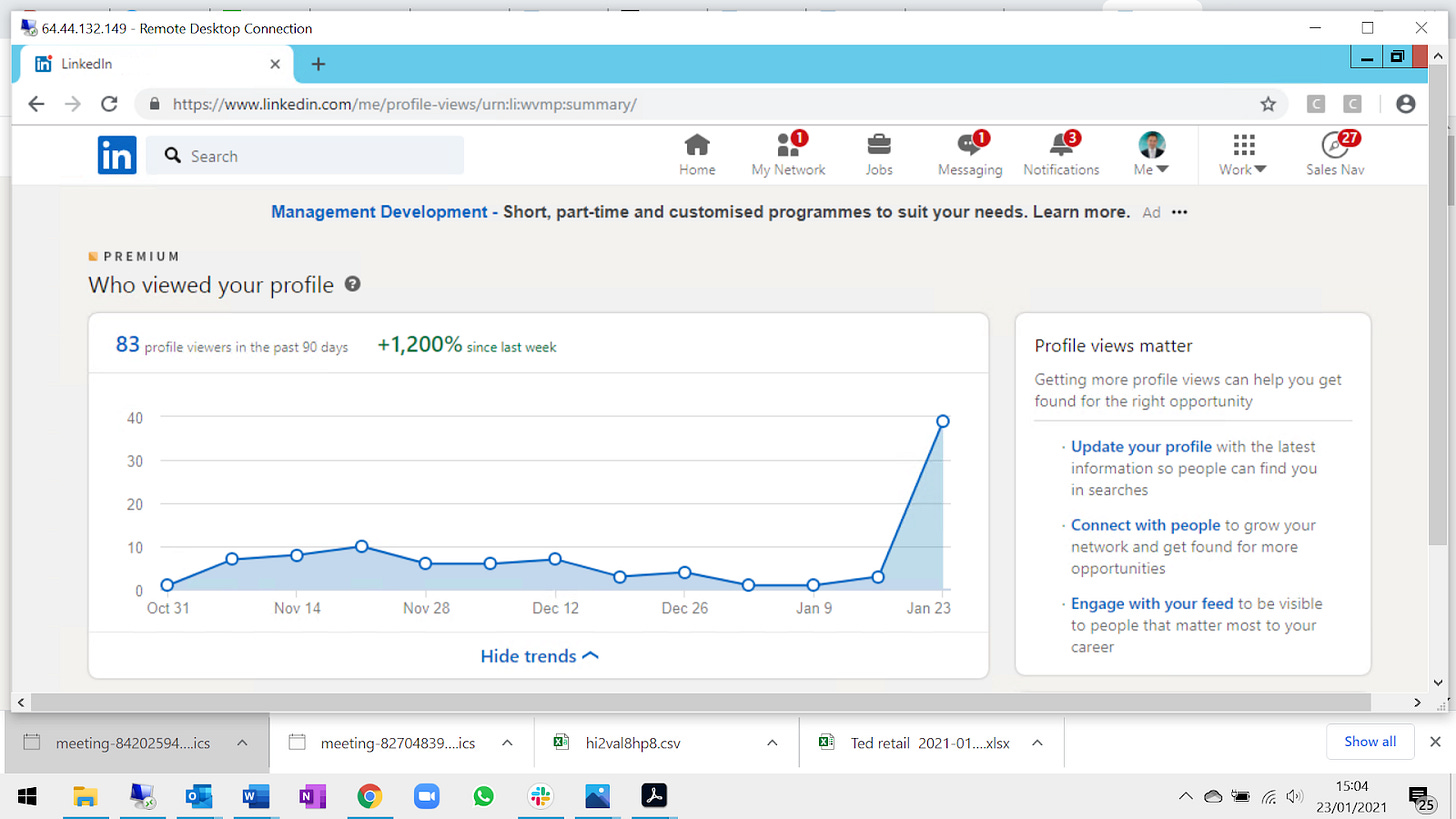Go forward in browser history
Image resolution: width=1456 pixels, height=819 pixels.
click(72, 104)
